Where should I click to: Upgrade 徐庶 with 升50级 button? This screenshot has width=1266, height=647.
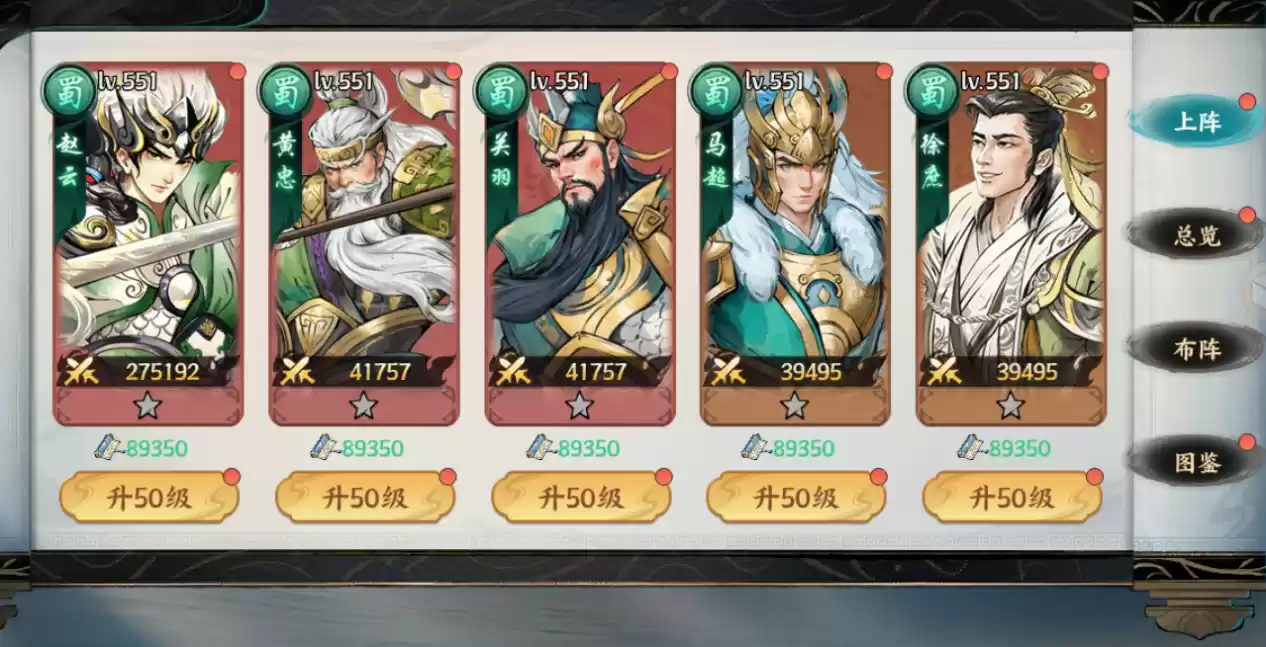tap(1012, 497)
